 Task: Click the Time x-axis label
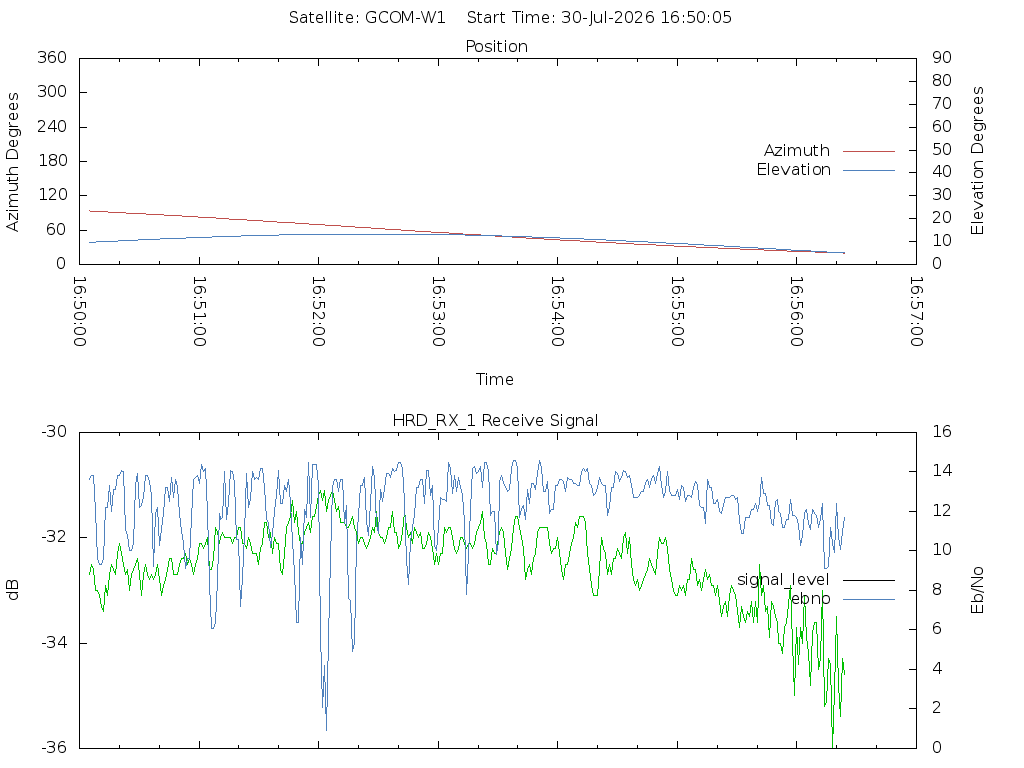coord(494,379)
